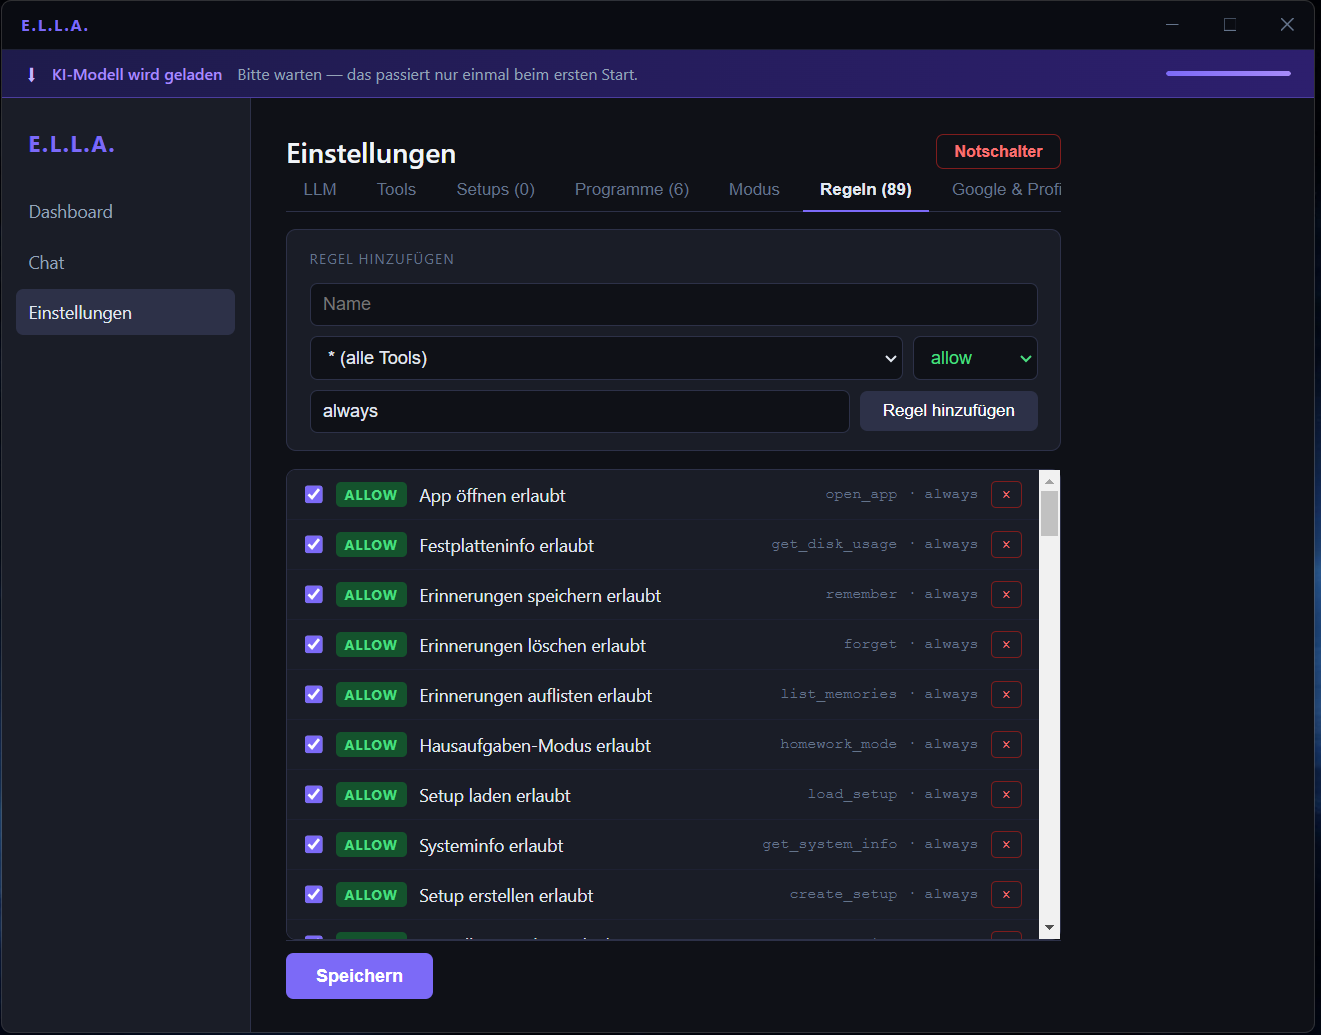Screen dimensions: 1321x1035
Task: Click the download arrow icon in banner
Action: tap(32, 75)
